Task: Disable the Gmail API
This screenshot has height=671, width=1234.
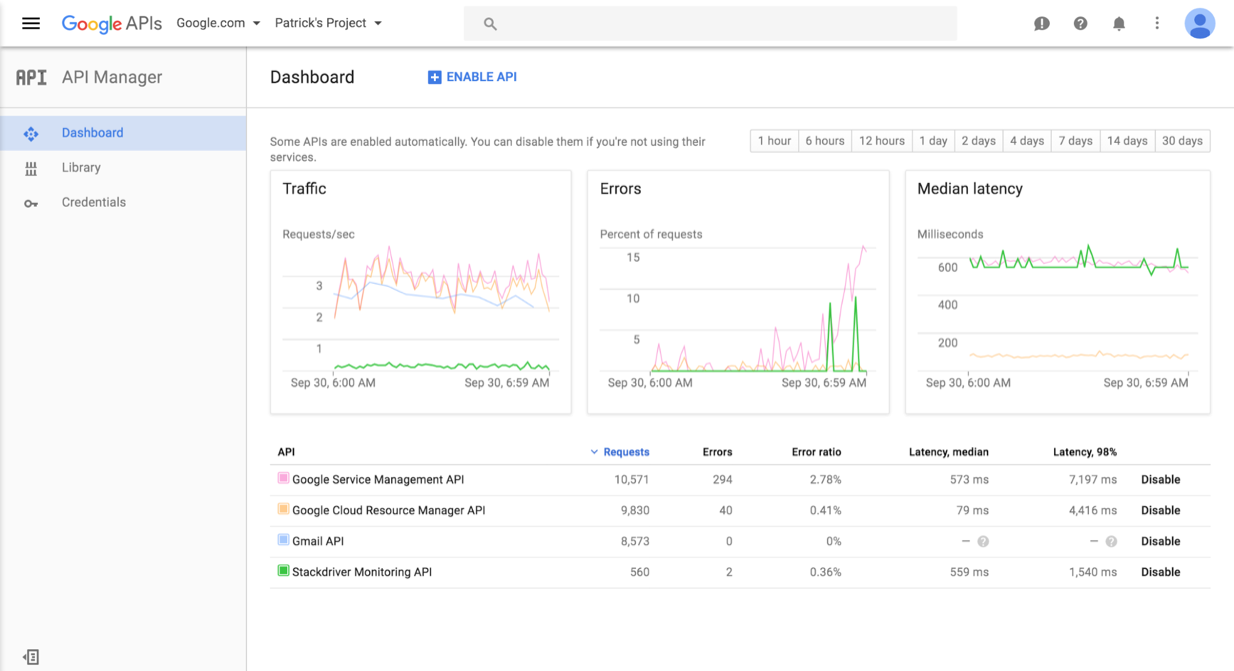Action: coord(1160,542)
